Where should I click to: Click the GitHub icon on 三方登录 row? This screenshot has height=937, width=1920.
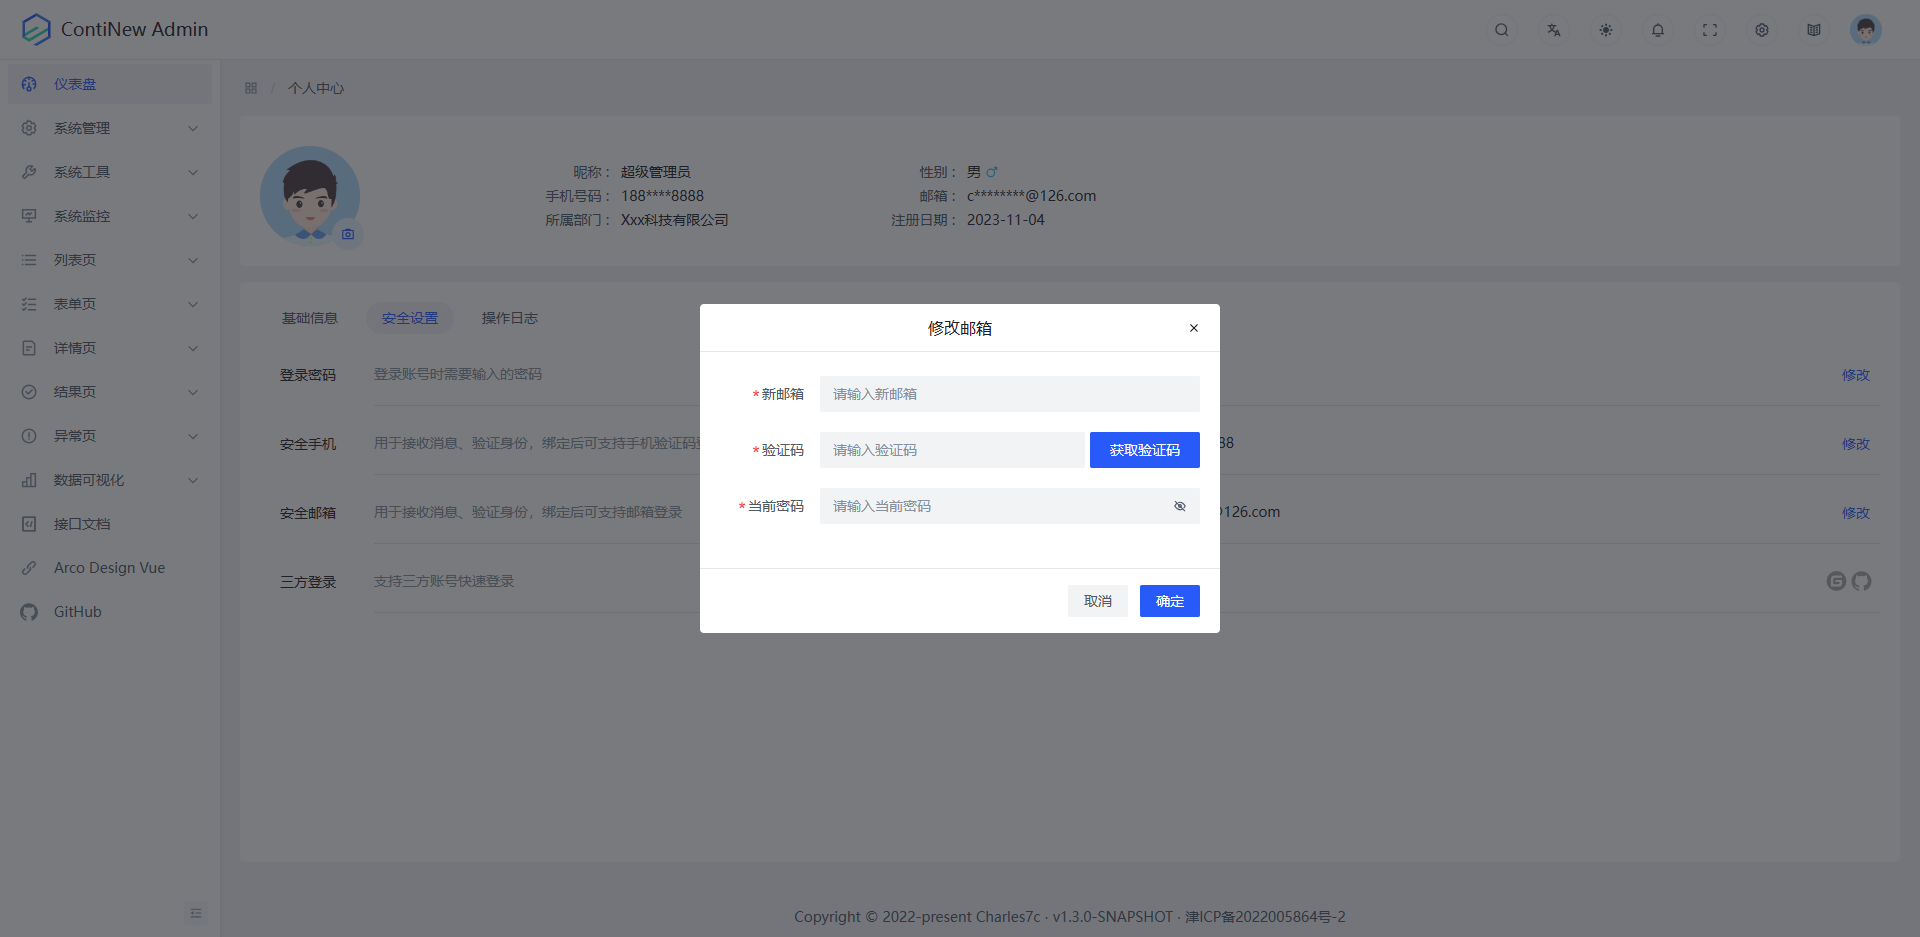(x=1862, y=581)
